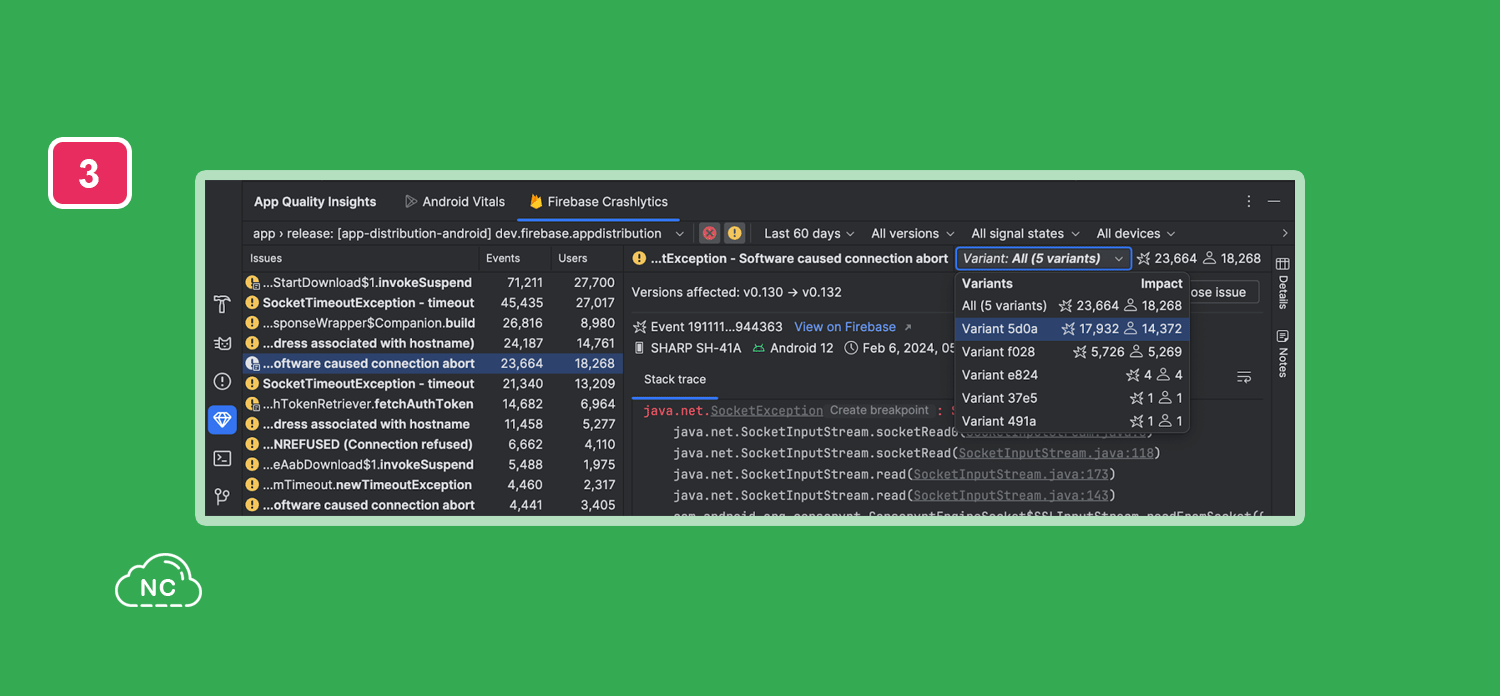Choose Variant 5d0a in the dropdown
1500x696 pixels.
coord(1072,328)
